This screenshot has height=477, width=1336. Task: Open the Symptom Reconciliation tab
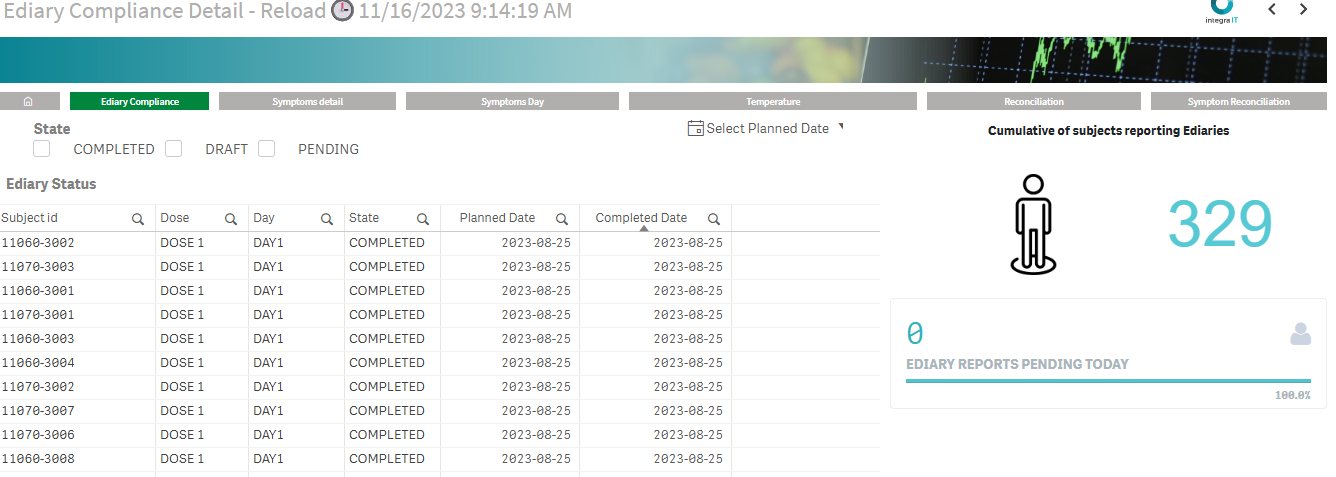(1239, 101)
